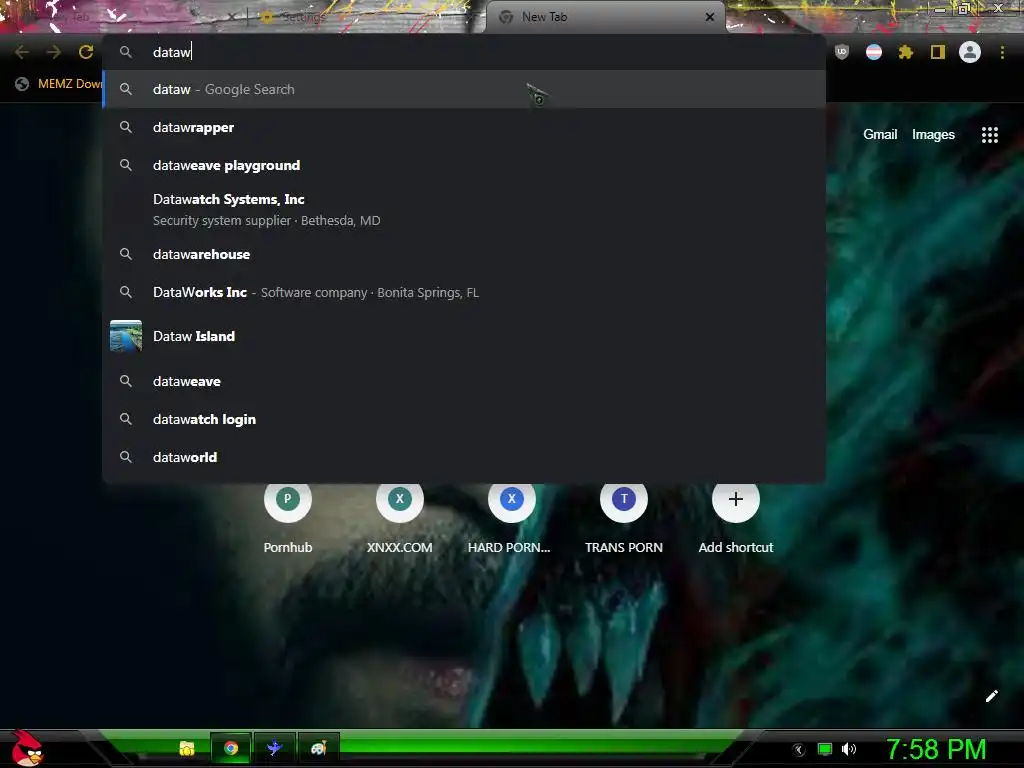The image size is (1024, 768).
Task: Open the volume speaker tray icon
Action: pyautogui.click(x=849, y=749)
